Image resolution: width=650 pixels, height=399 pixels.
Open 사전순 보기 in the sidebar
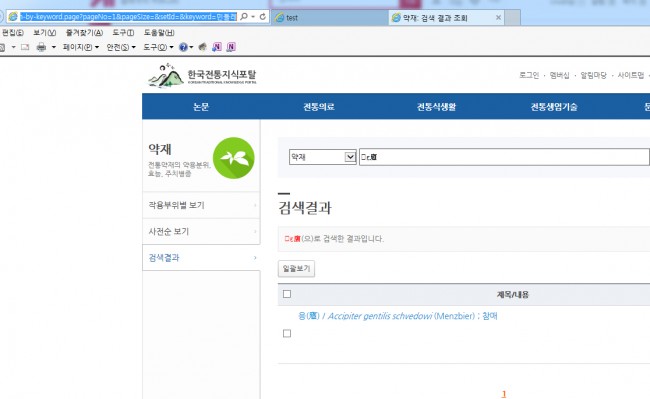coord(201,231)
